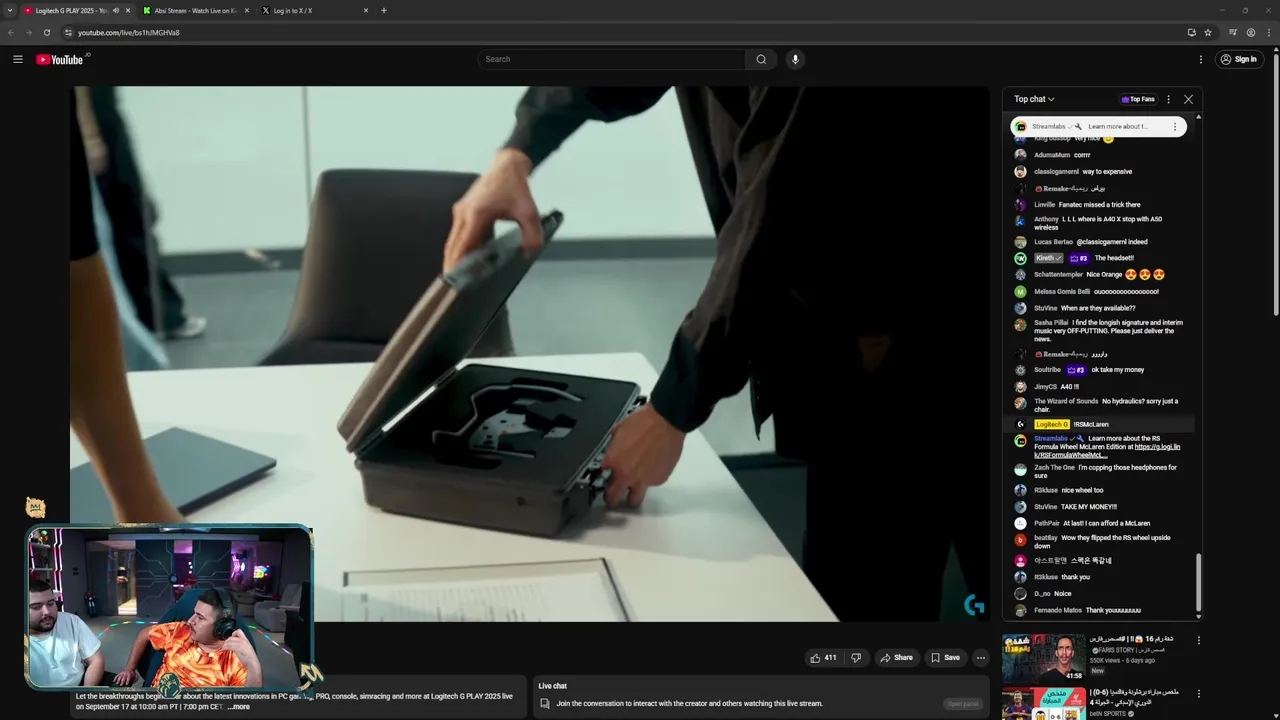This screenshot has height=720, width=1280.
Task: Open the beIN SPORTS match summary thumbnail
Action: pos(1043,704)
